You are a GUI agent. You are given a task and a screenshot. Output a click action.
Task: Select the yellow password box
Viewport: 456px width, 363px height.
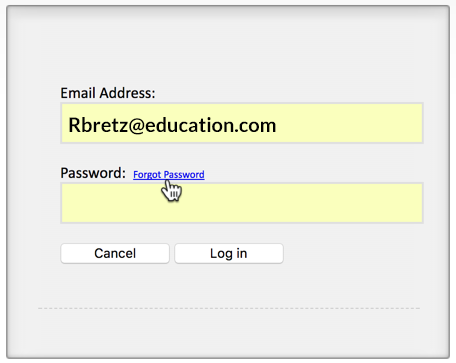click(x=242, y=203)
